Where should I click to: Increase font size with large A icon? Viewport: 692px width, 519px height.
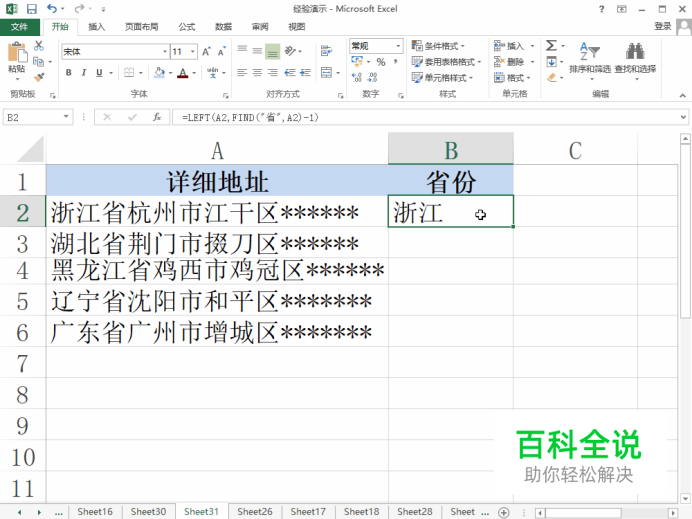tap(206, 52)
